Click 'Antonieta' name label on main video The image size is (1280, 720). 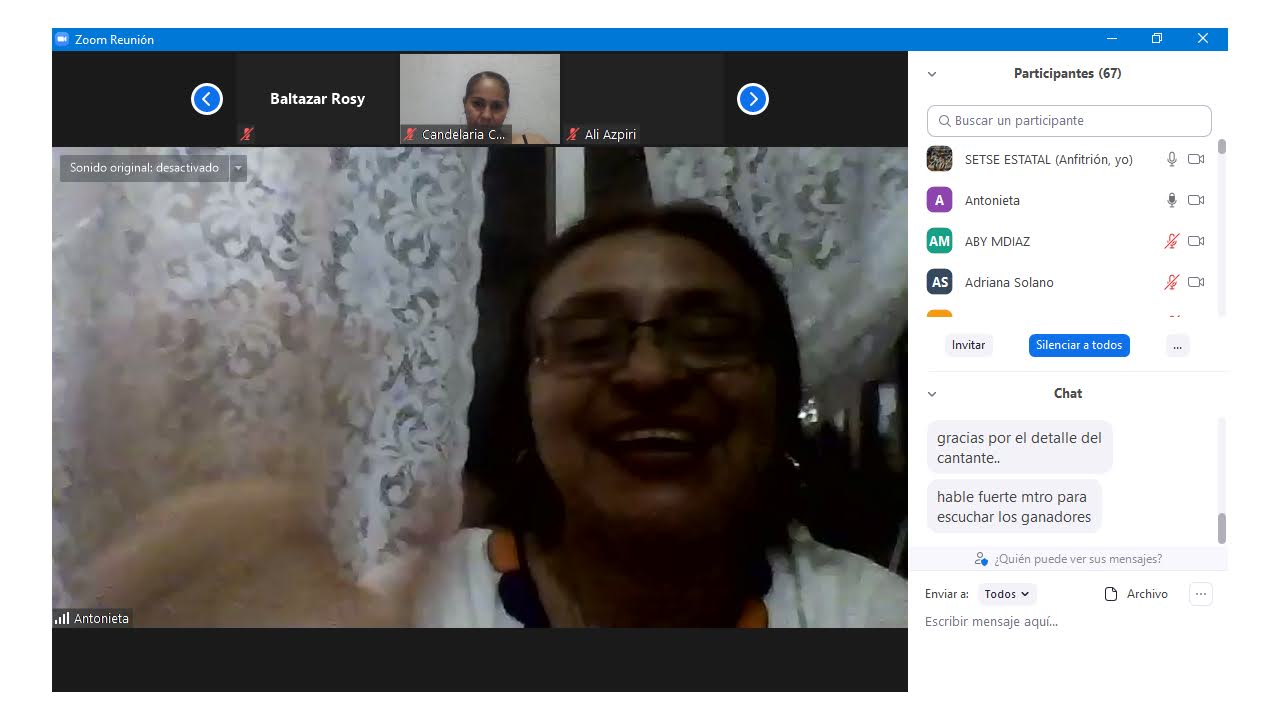click(101, 619)
